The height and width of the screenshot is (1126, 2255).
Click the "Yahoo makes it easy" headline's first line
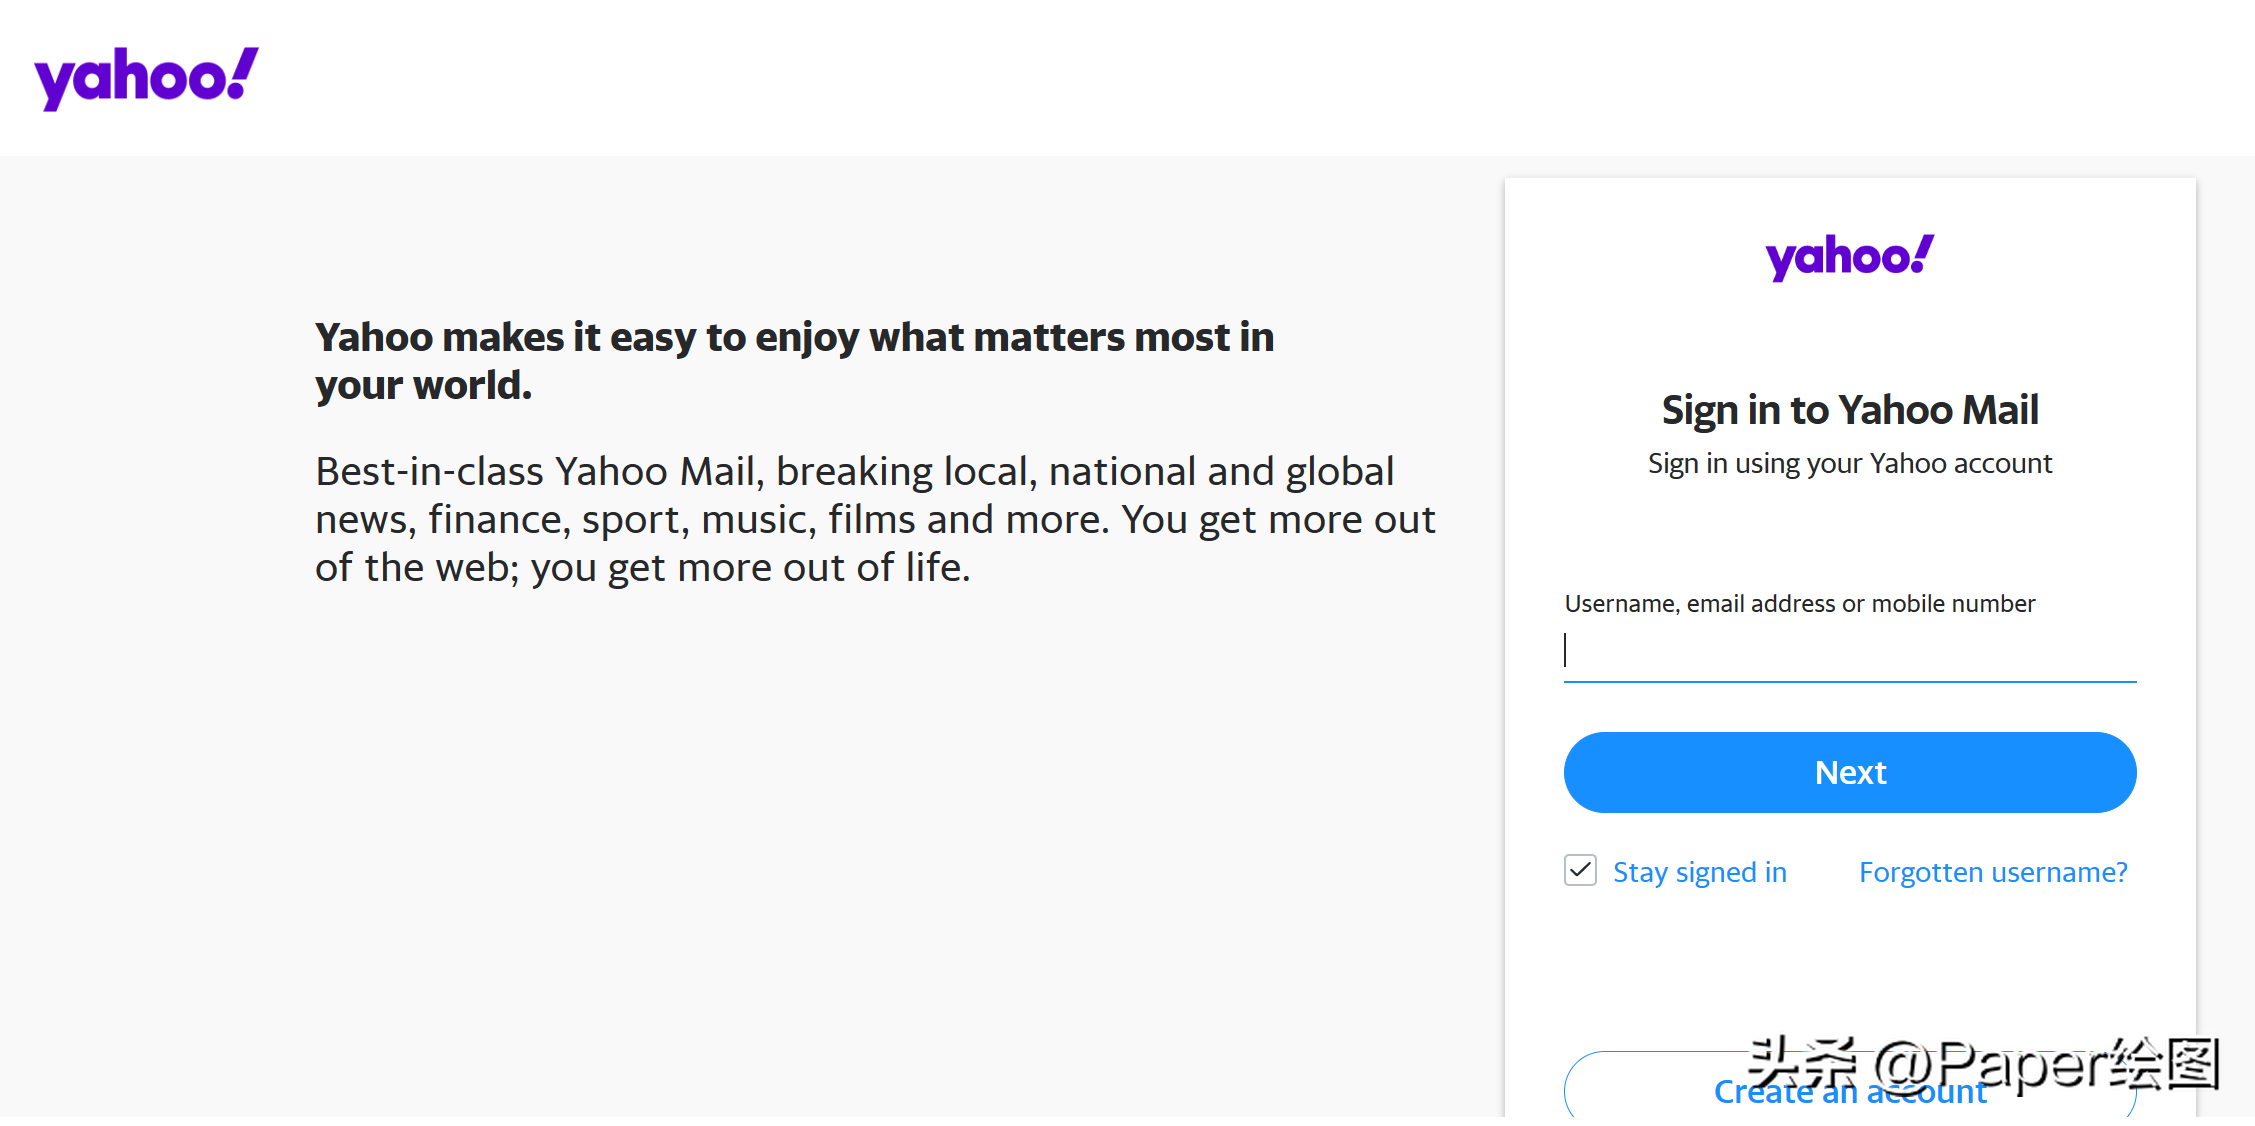pyautogui.click(x=794, y=338)
